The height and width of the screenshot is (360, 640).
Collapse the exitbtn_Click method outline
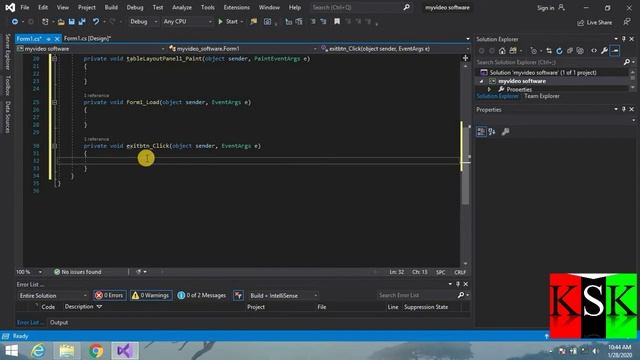click(x=54, y=146)
